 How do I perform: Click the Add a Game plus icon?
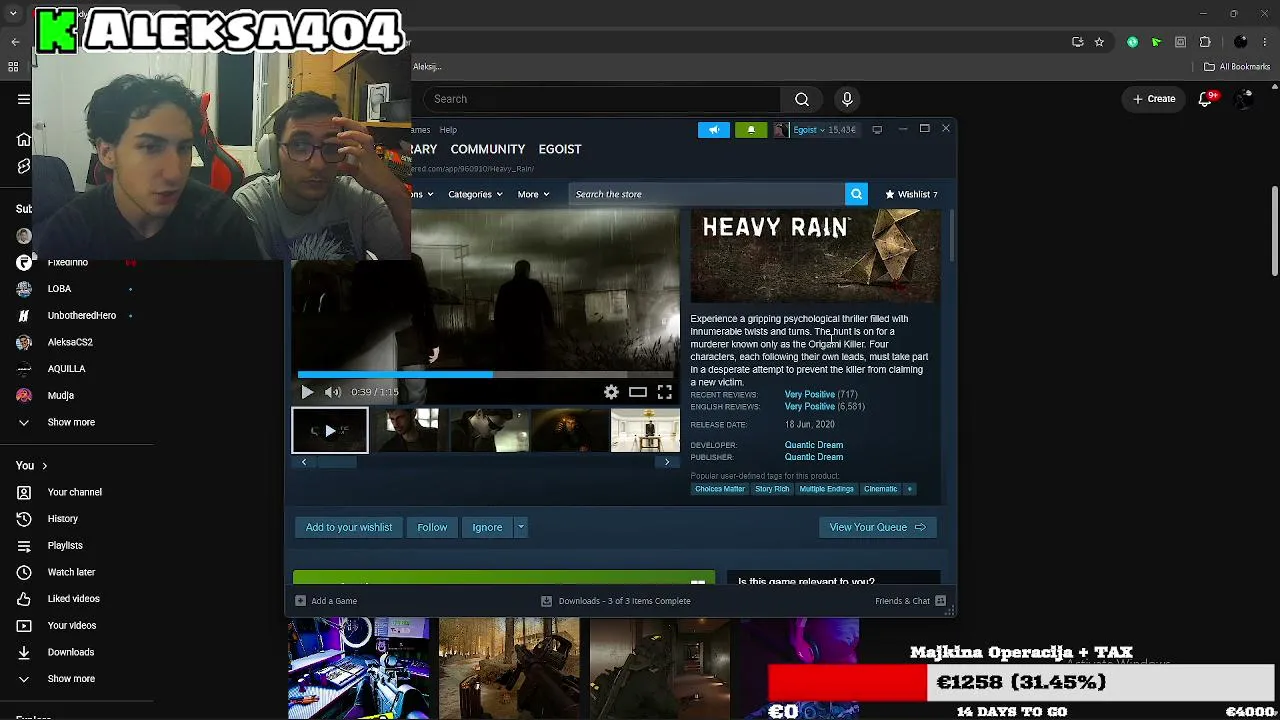coord(300,601)
